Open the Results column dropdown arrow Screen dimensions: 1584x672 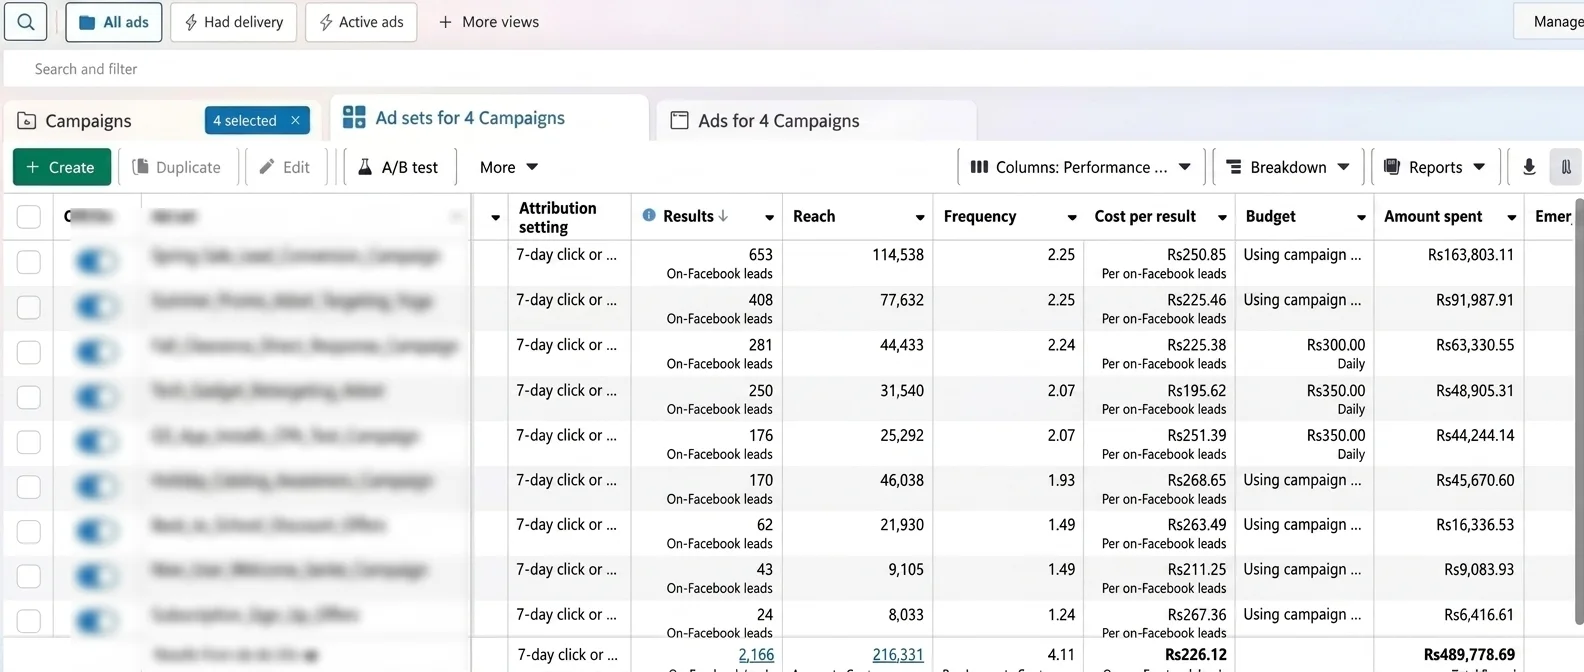coord(769,217)
